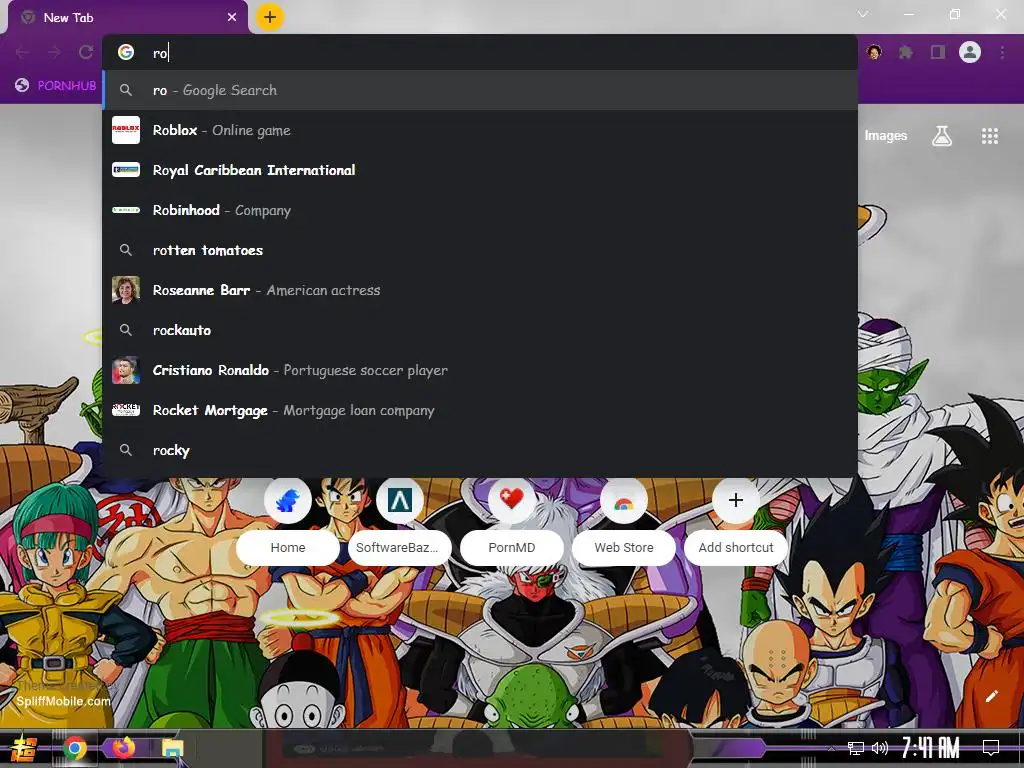This screenshot has height=768, width=1024.
Task: Open the notification center icon
Action: point(991,747)
